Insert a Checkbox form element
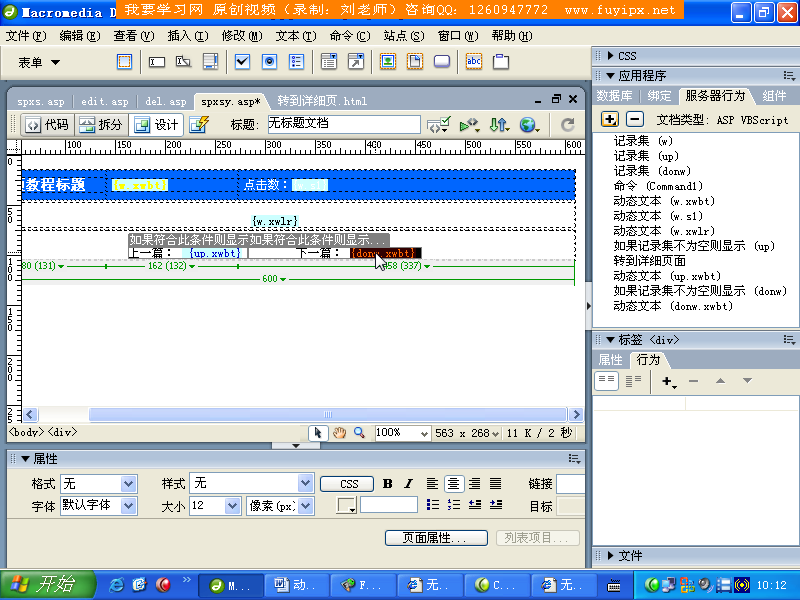Screen dimensions: 800x600 tap(242, 62)
